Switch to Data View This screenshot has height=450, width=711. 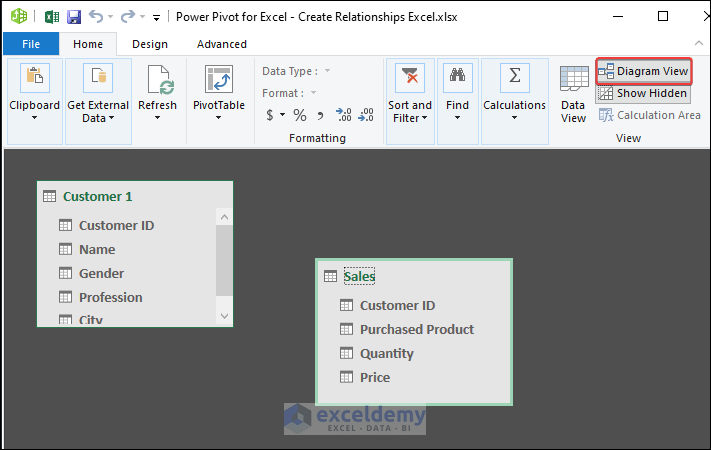574,94
